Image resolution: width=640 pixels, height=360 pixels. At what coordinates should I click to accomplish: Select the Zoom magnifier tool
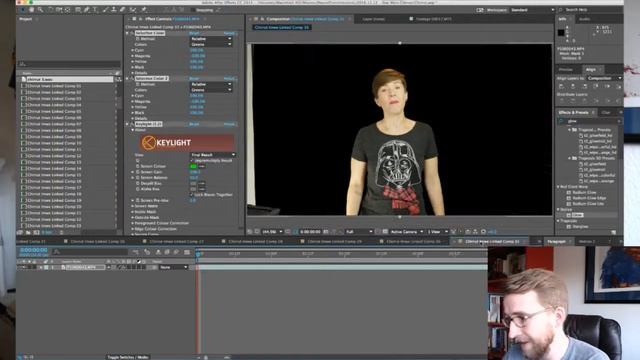(x=40, y=9)
